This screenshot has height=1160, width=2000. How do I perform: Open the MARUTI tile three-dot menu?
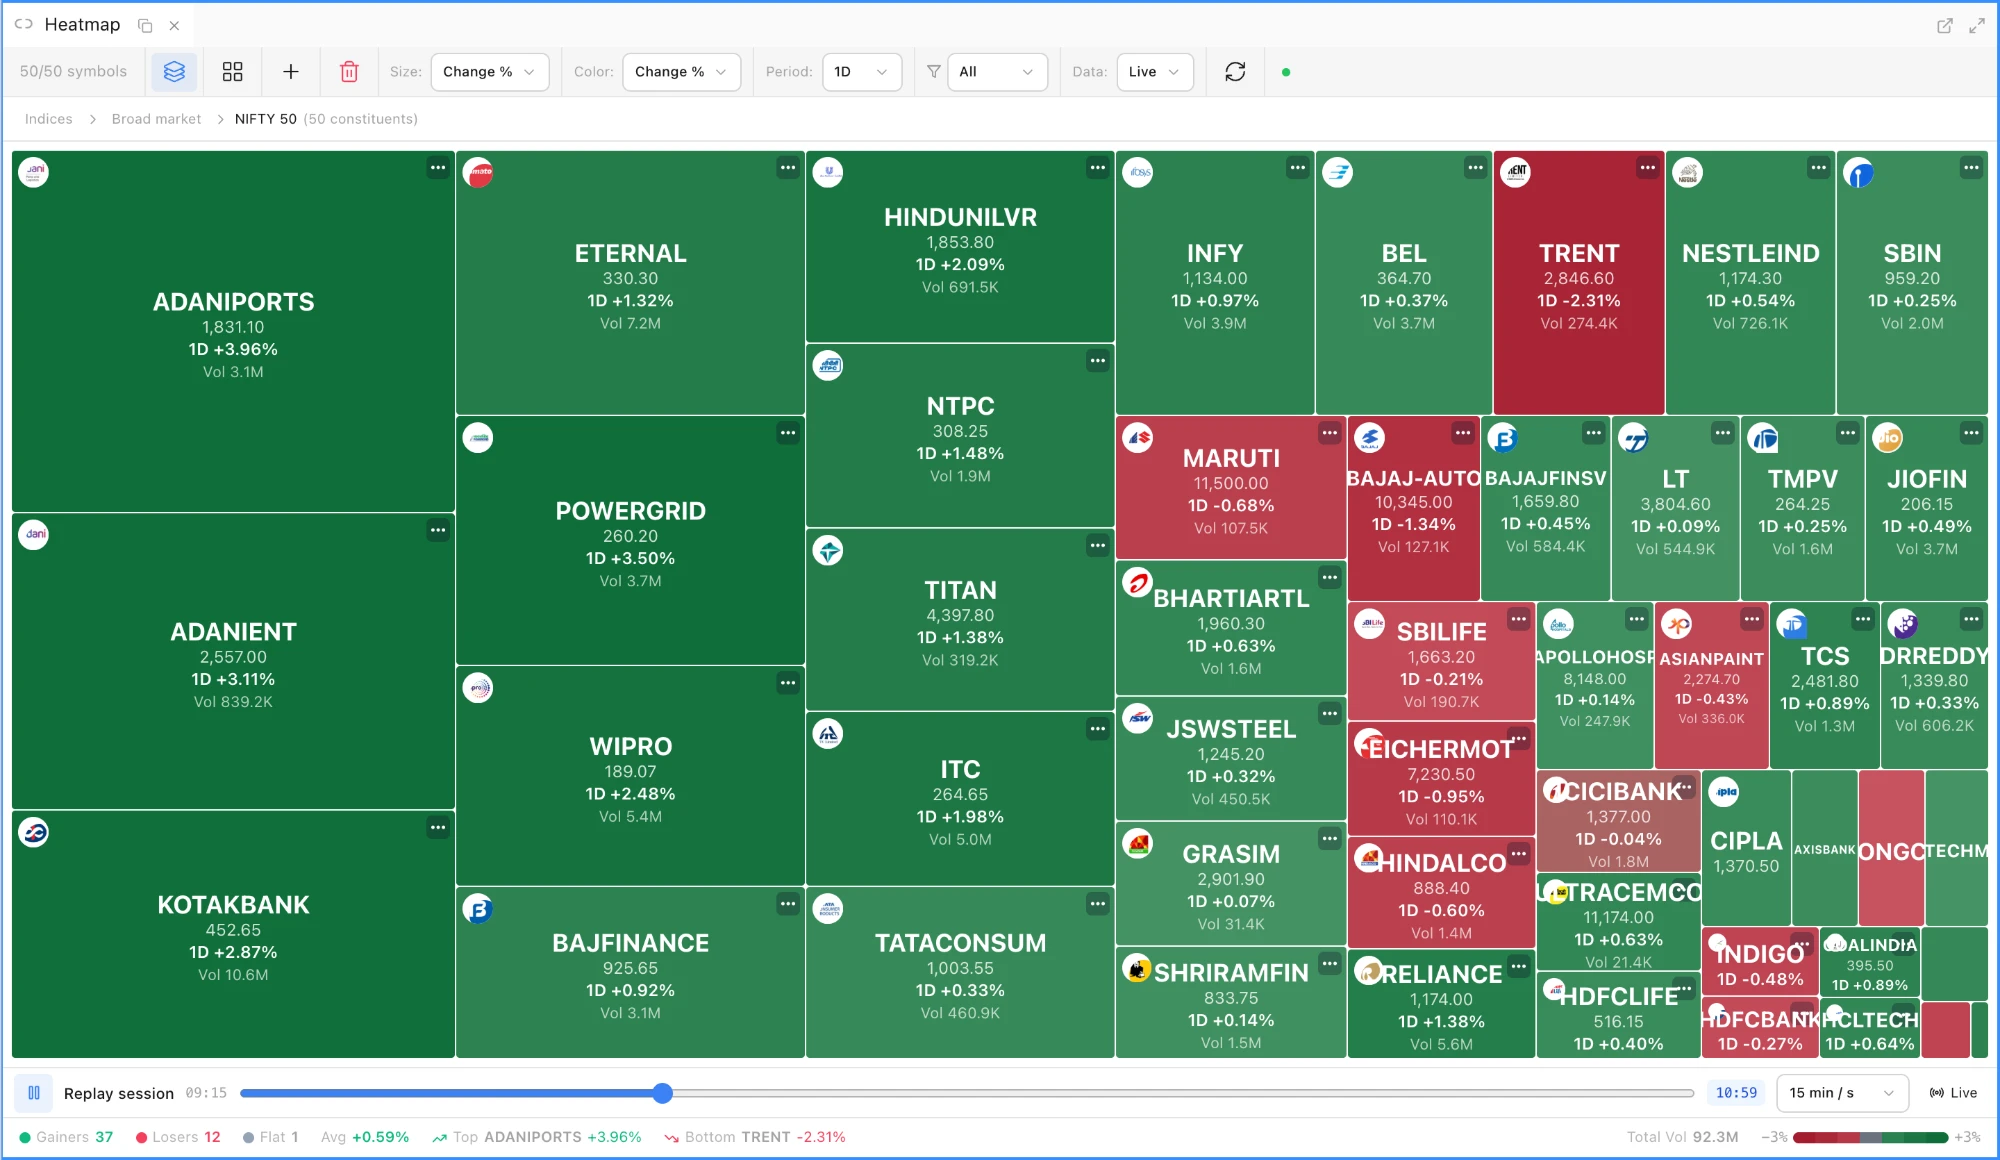(x=1329, y=433)
